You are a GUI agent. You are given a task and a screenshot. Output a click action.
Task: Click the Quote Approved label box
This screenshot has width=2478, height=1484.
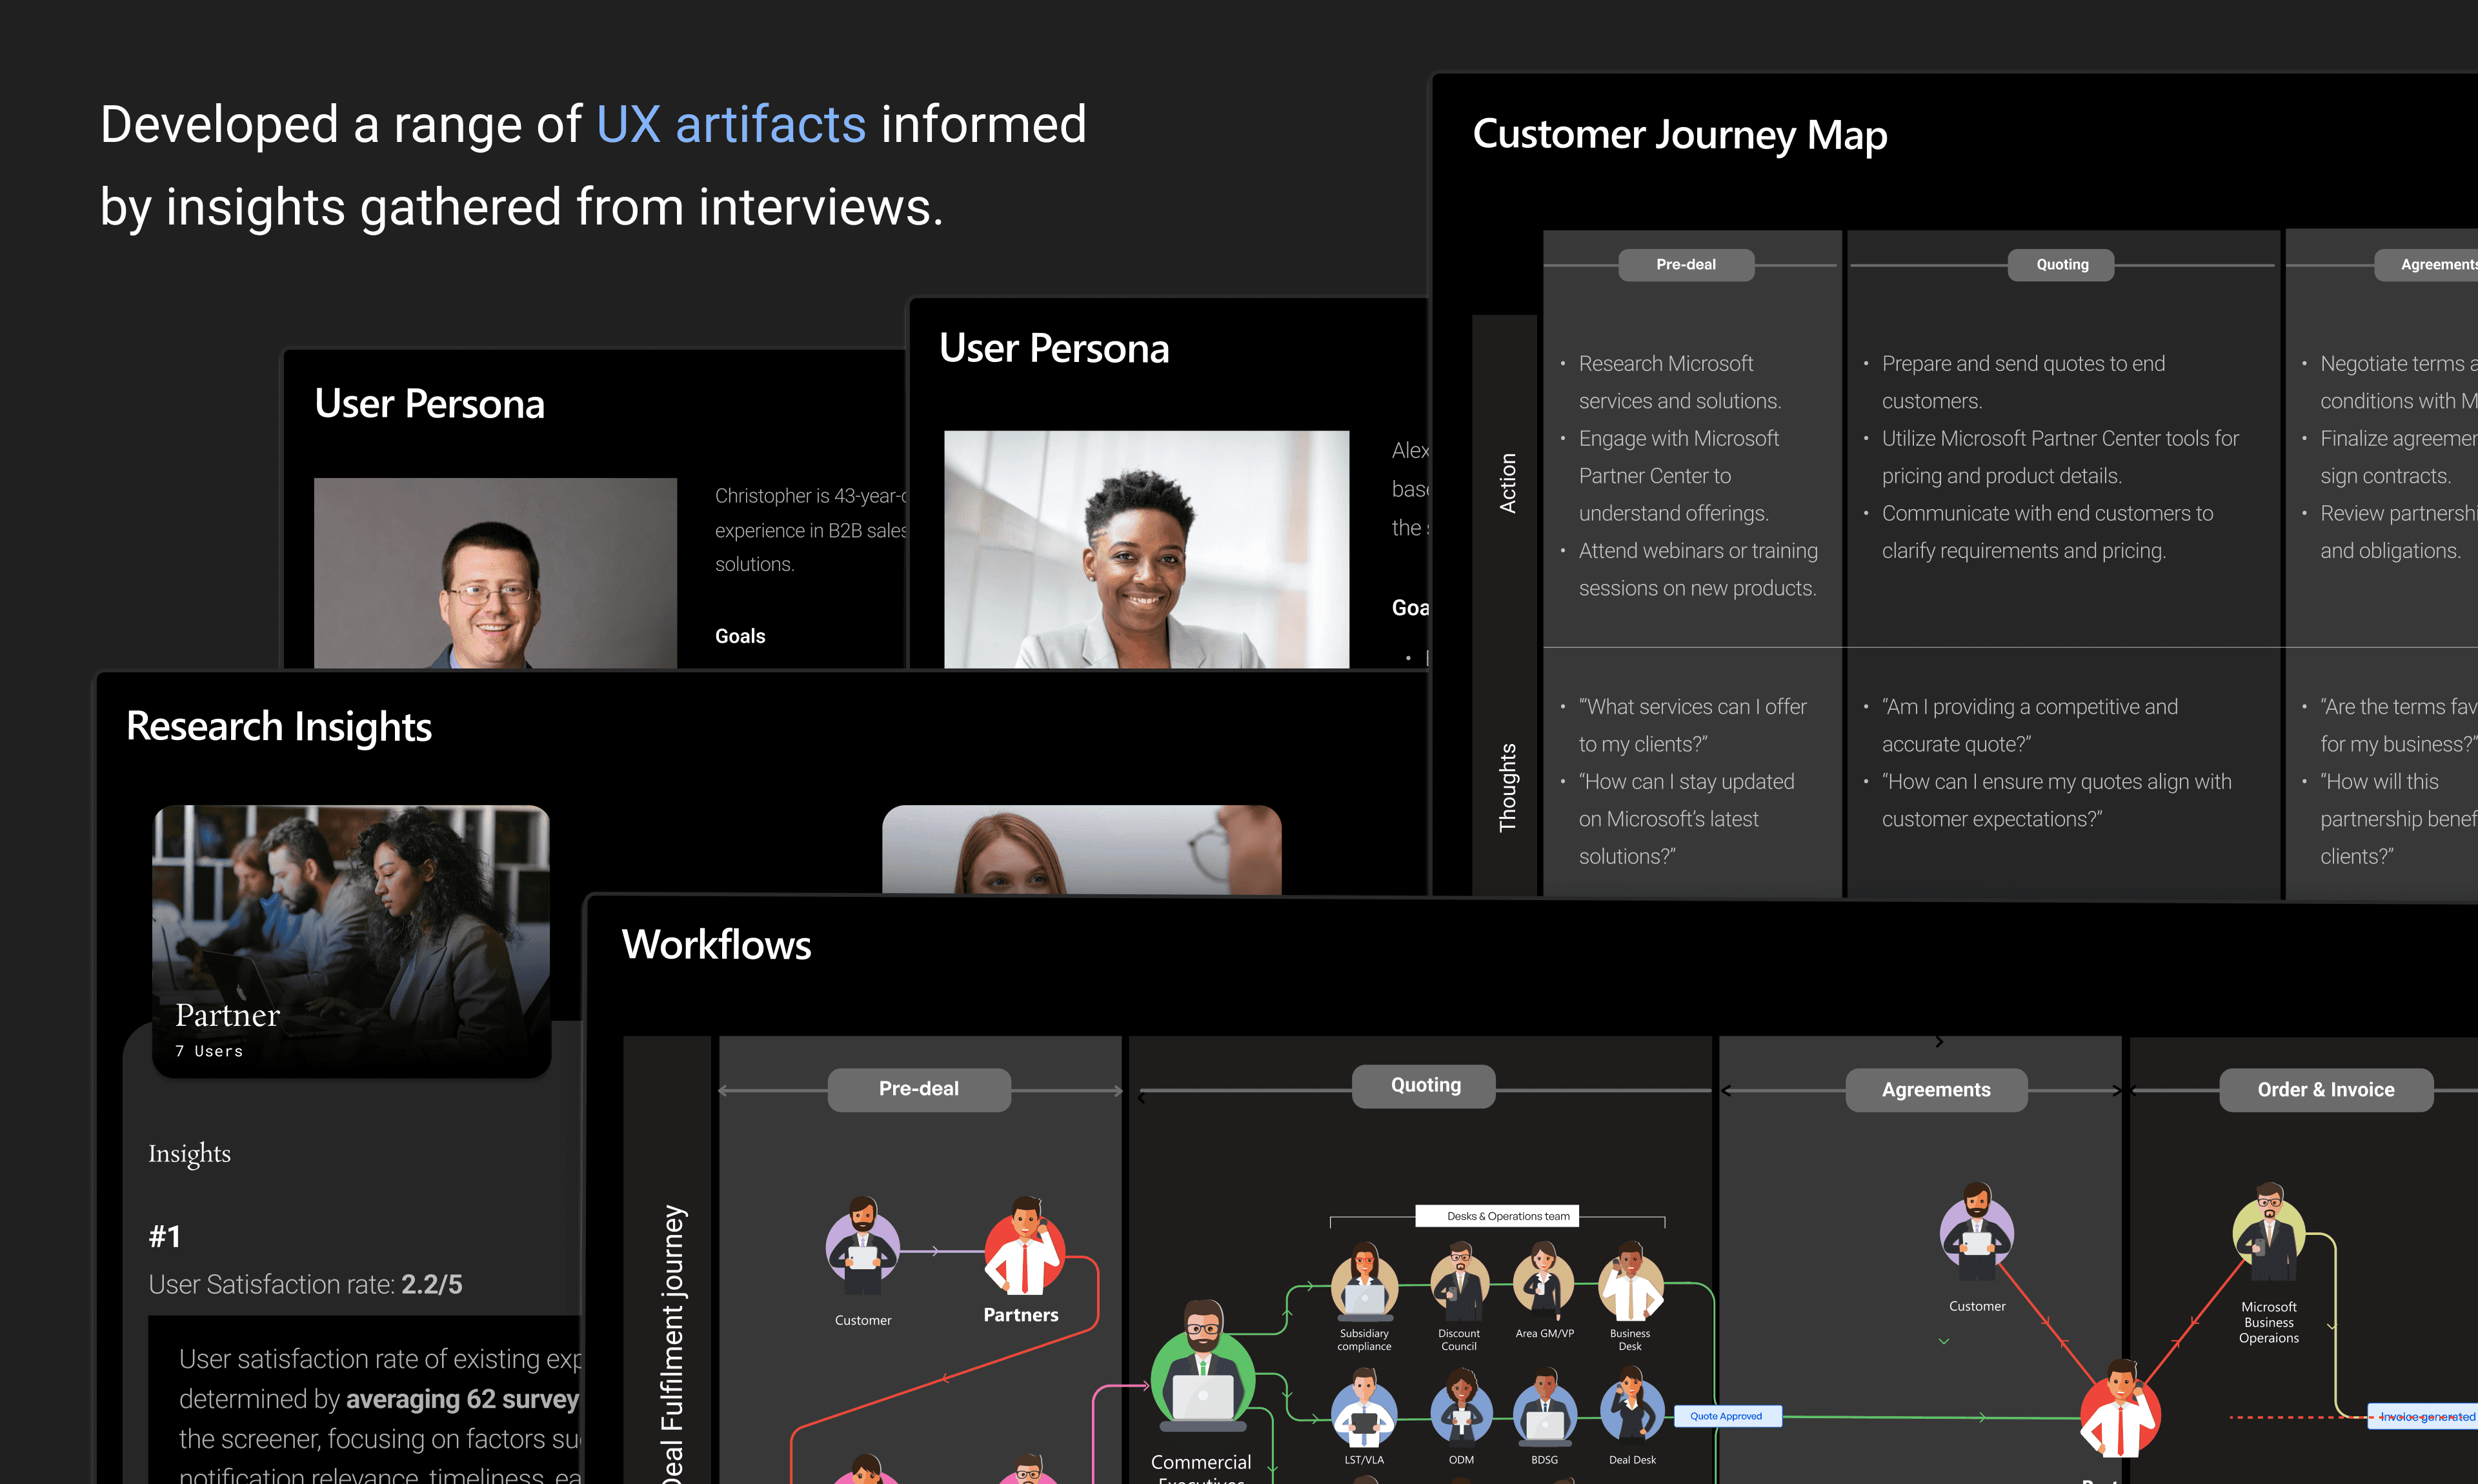(1726, 1416)
